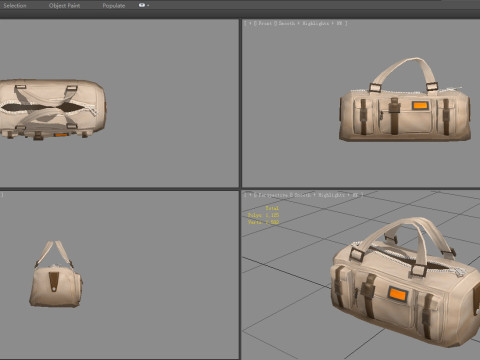Open the Perspective viewport [+] general menu
Screen dimensions: 480x360
250,195
